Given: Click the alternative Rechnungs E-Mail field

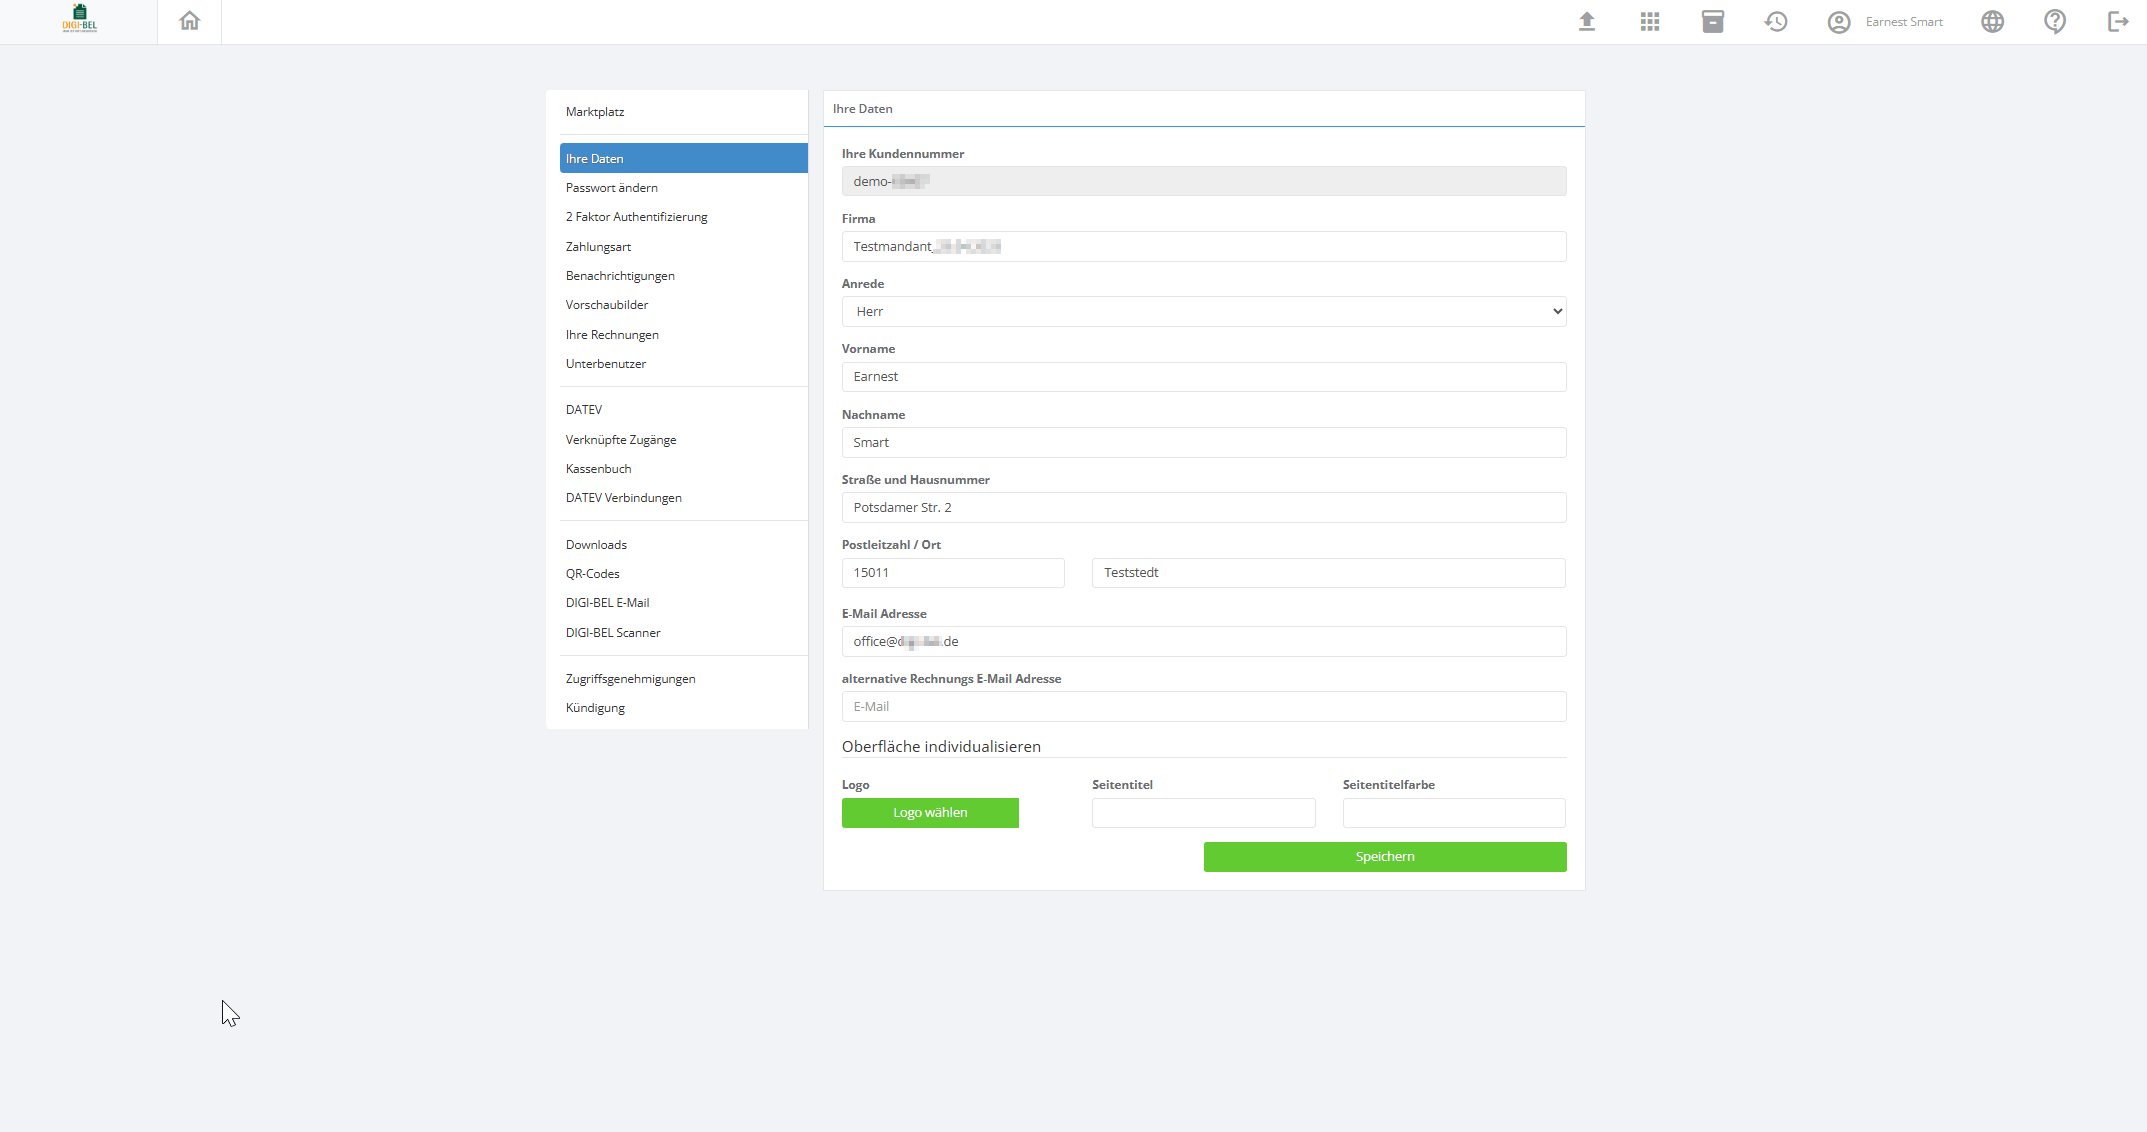Looking at the screenshot, I should pyautogui.click(x=1203, y=707).
